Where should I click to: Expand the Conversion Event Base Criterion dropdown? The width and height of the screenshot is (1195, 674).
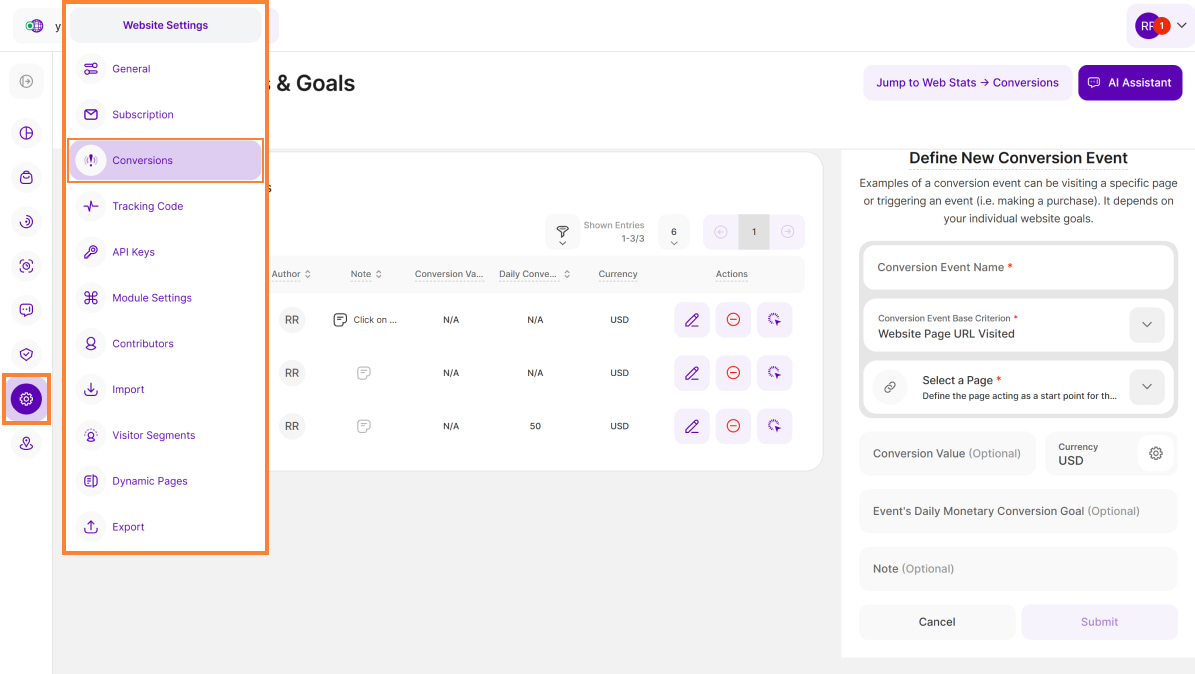pos(1146,325)
